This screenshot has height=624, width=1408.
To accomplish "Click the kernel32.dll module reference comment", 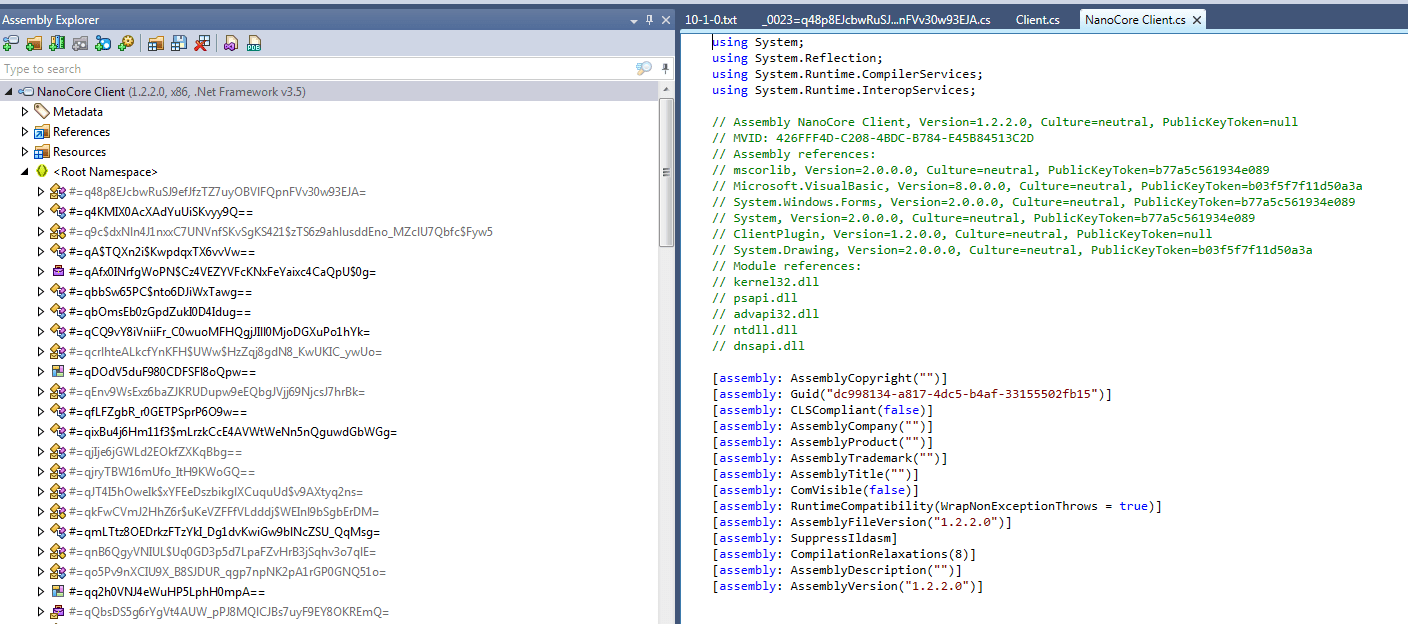I will (765, 282).
